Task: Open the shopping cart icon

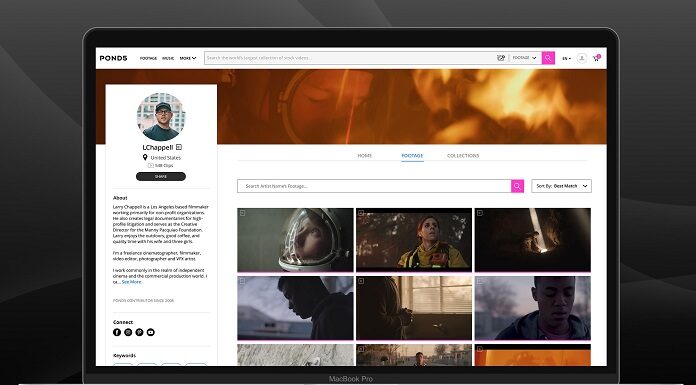Action: click(x=596, y=58)
